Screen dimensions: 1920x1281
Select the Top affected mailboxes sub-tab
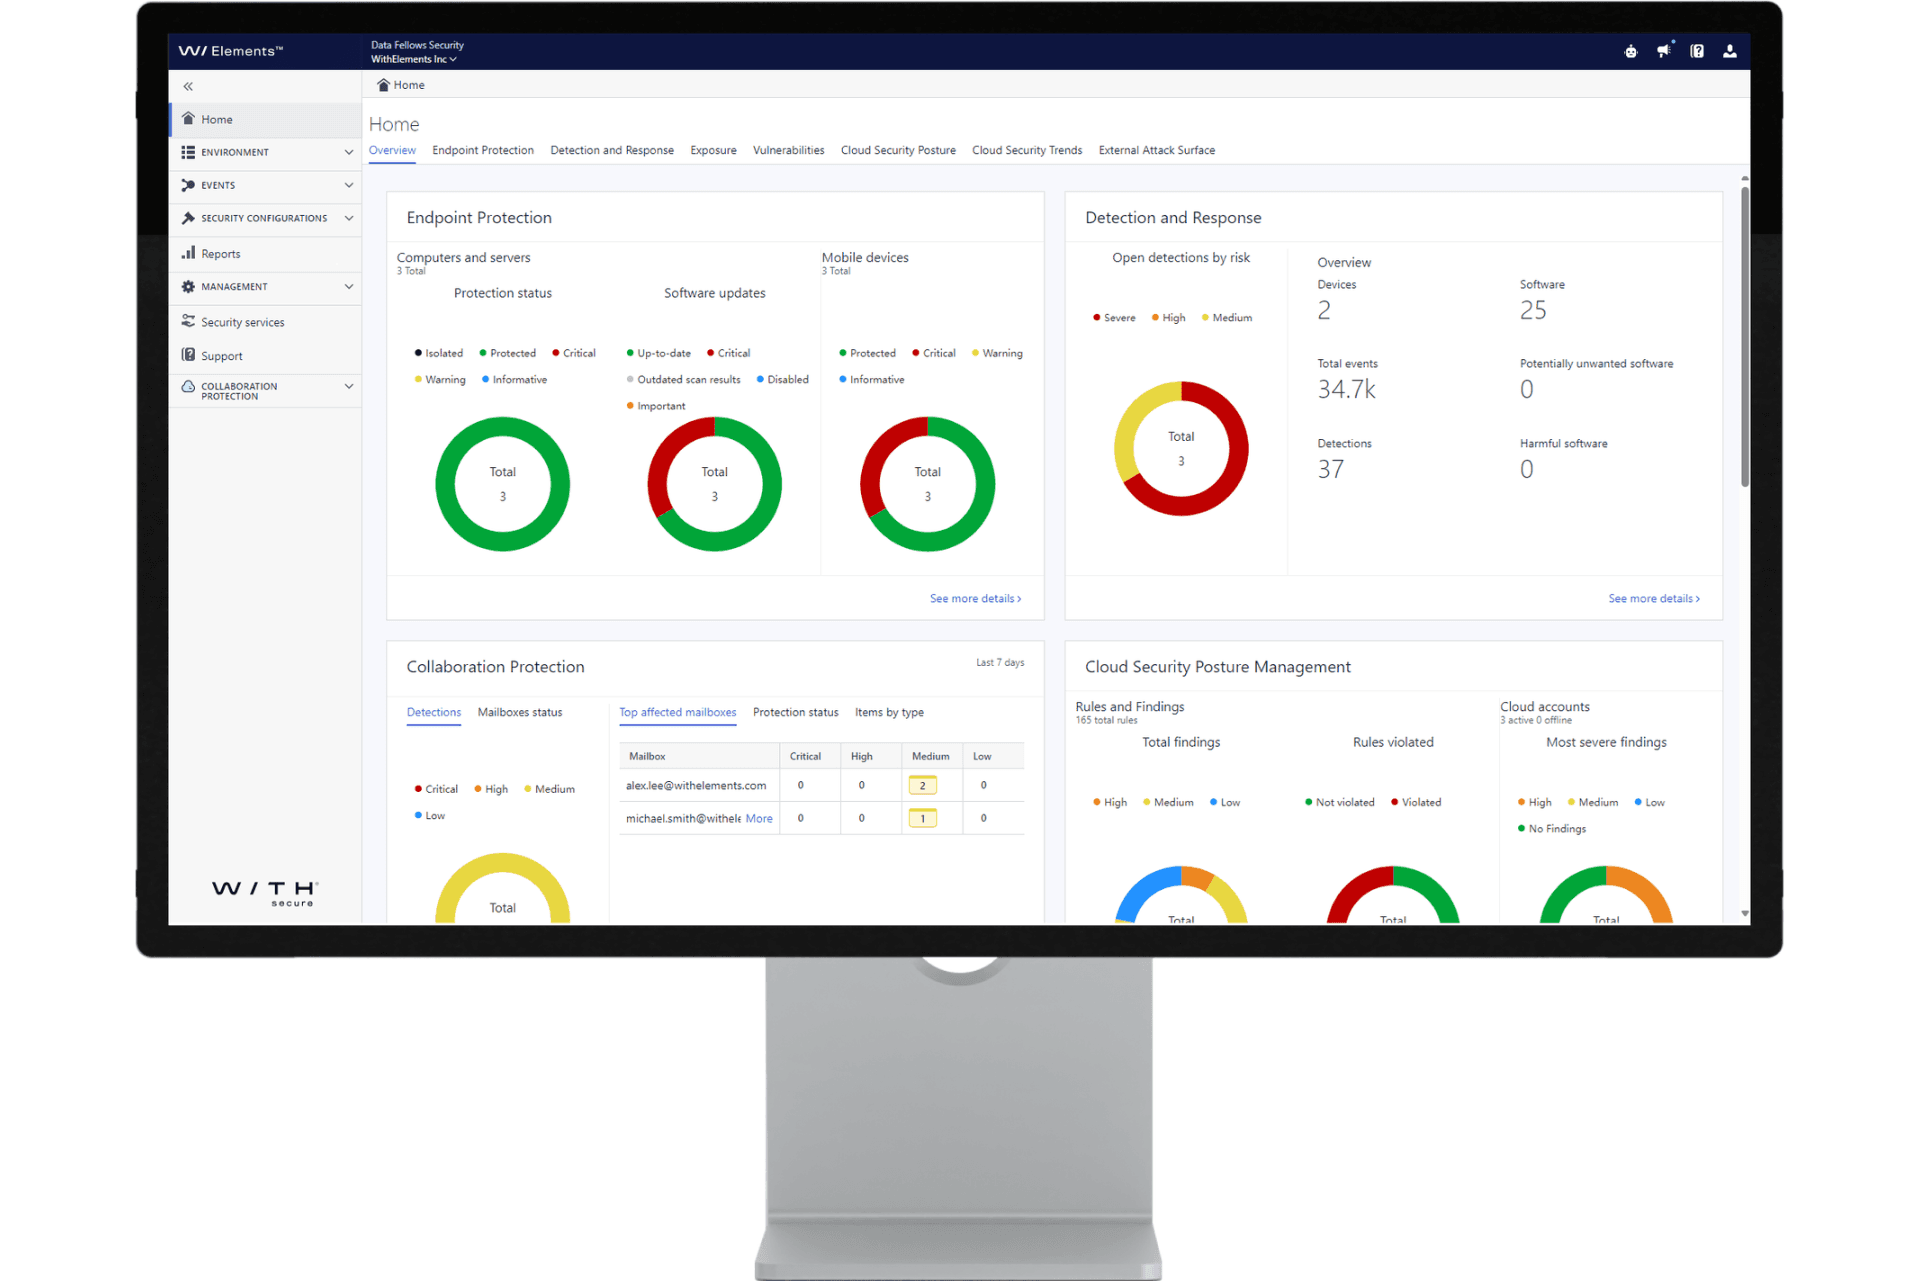(678, 712)
